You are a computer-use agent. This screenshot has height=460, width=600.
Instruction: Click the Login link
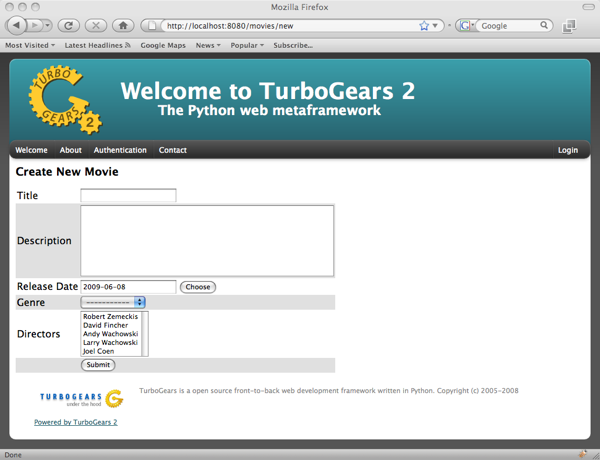(x=568, y=150)
